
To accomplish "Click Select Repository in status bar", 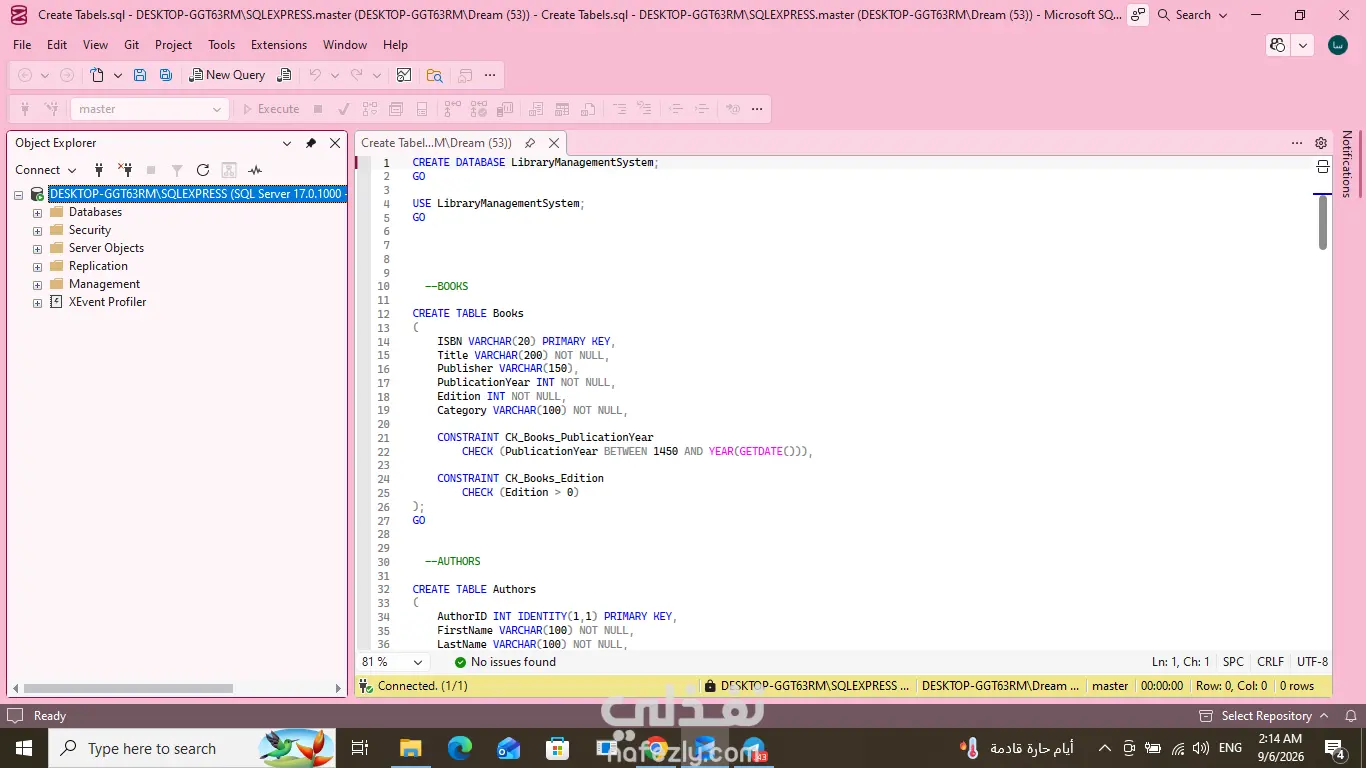I will [x=1266, y=716].
